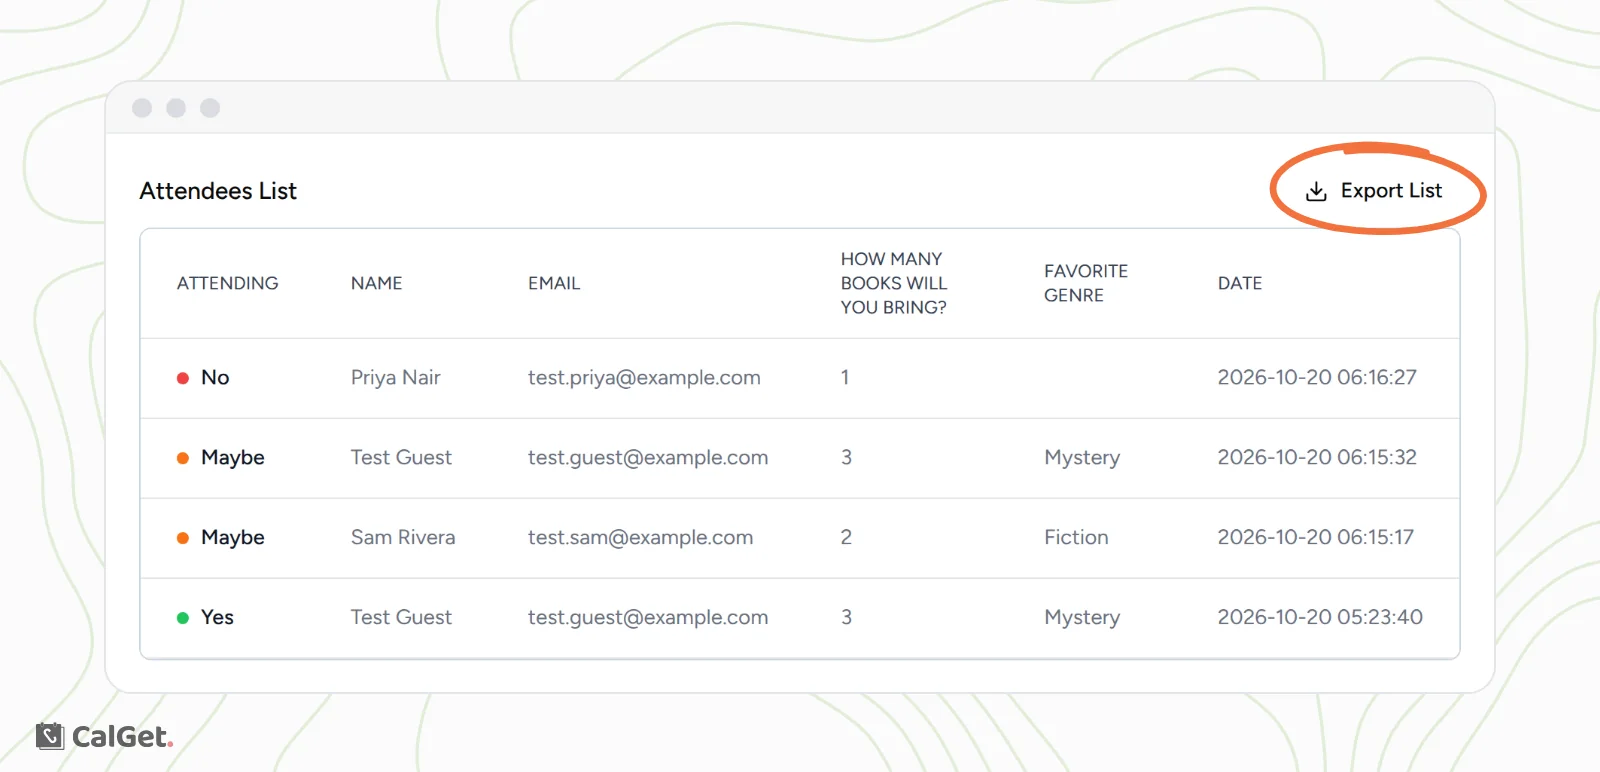Click the NAME column header
The width and height of the screenshot is (1600, 772).
pos(376,283)
